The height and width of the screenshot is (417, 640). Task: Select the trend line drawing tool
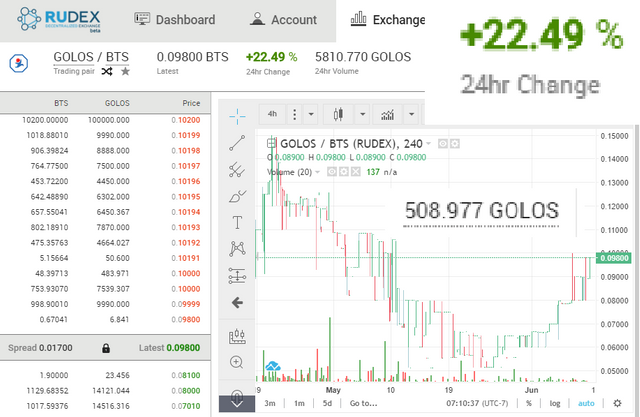click(x=237, y=143)
